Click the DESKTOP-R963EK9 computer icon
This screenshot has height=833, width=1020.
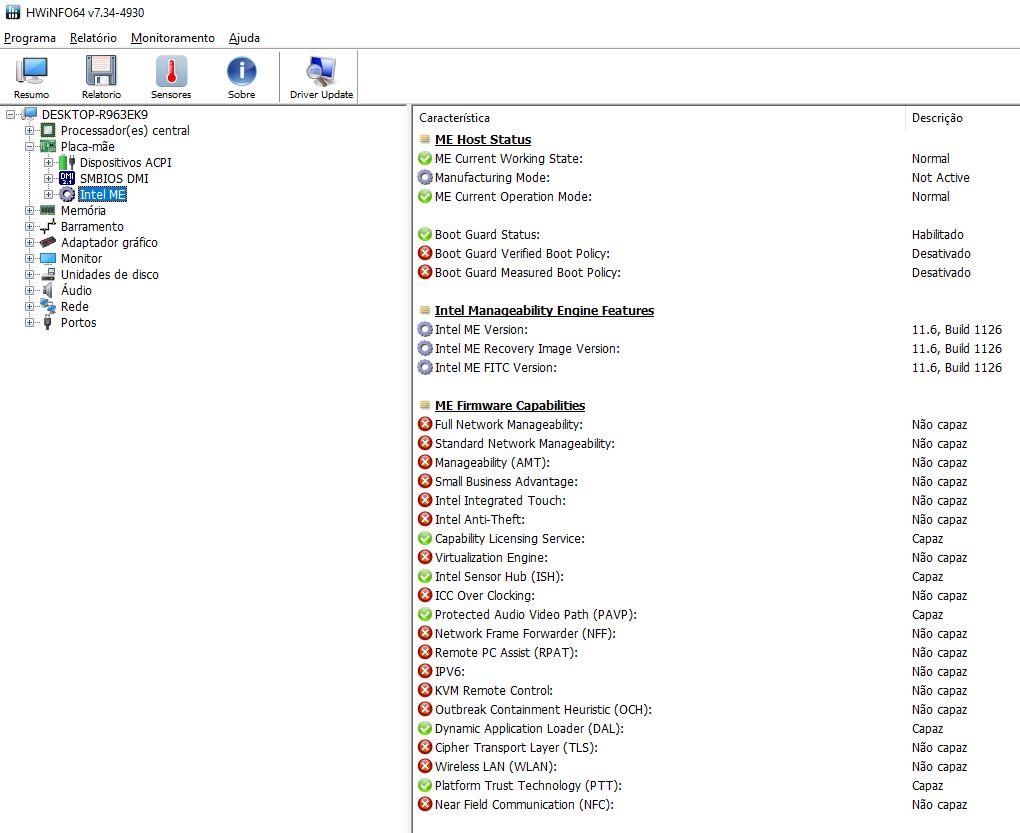pos(29,114)
